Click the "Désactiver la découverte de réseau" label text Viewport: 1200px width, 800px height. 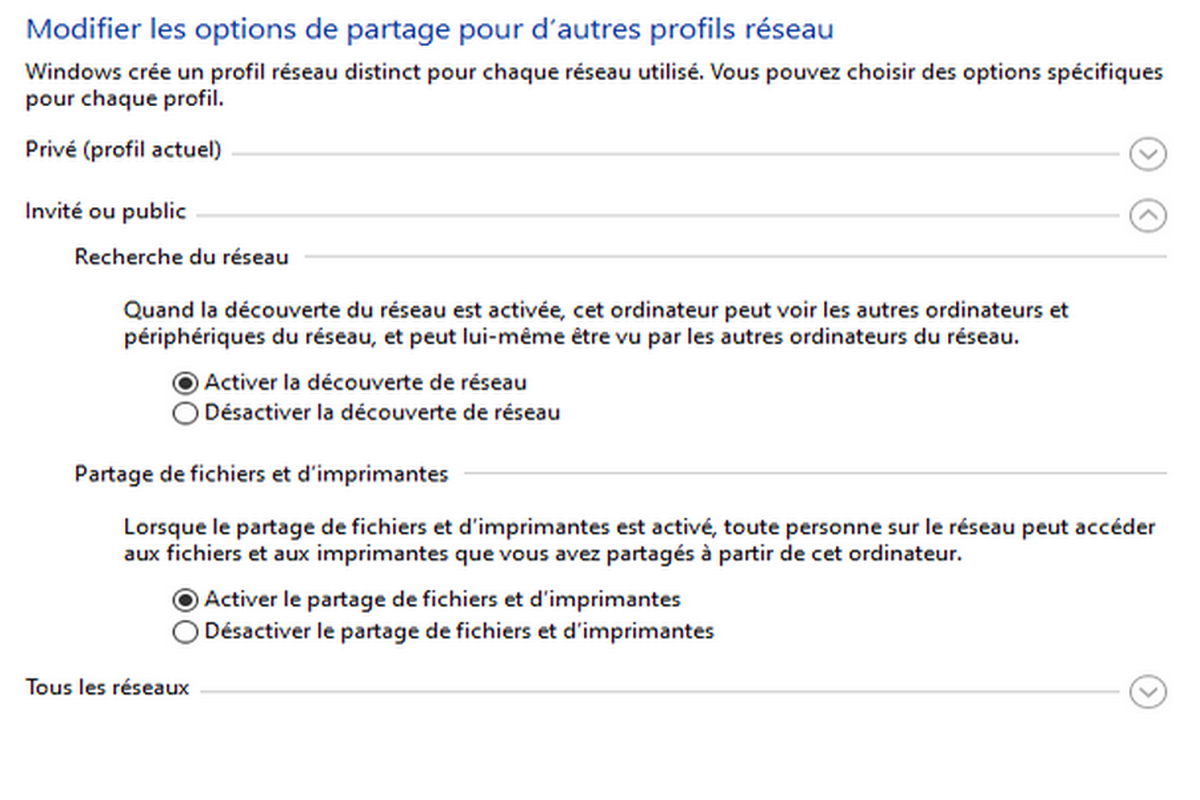coord(382,412)
